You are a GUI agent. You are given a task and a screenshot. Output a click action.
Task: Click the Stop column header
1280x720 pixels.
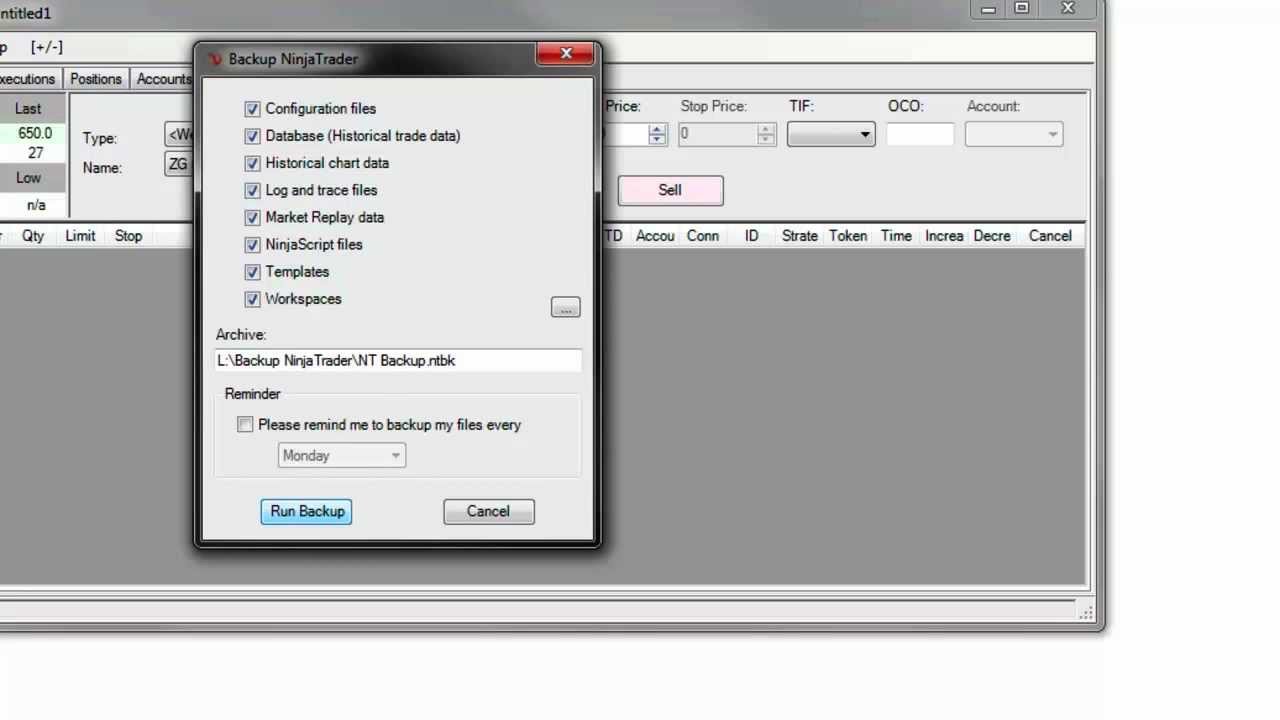click(128, 236)
